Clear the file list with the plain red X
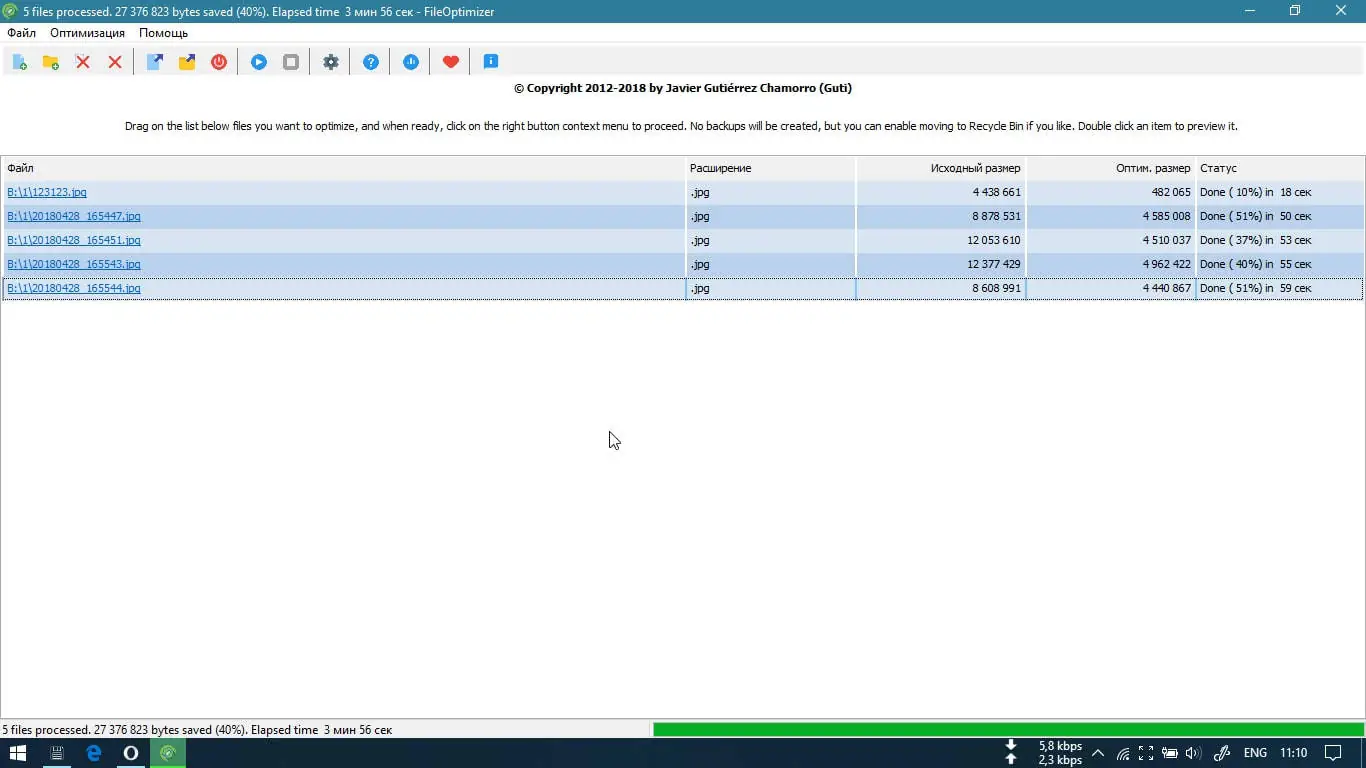Screen dimensions: 1366x768 (115, 62)
